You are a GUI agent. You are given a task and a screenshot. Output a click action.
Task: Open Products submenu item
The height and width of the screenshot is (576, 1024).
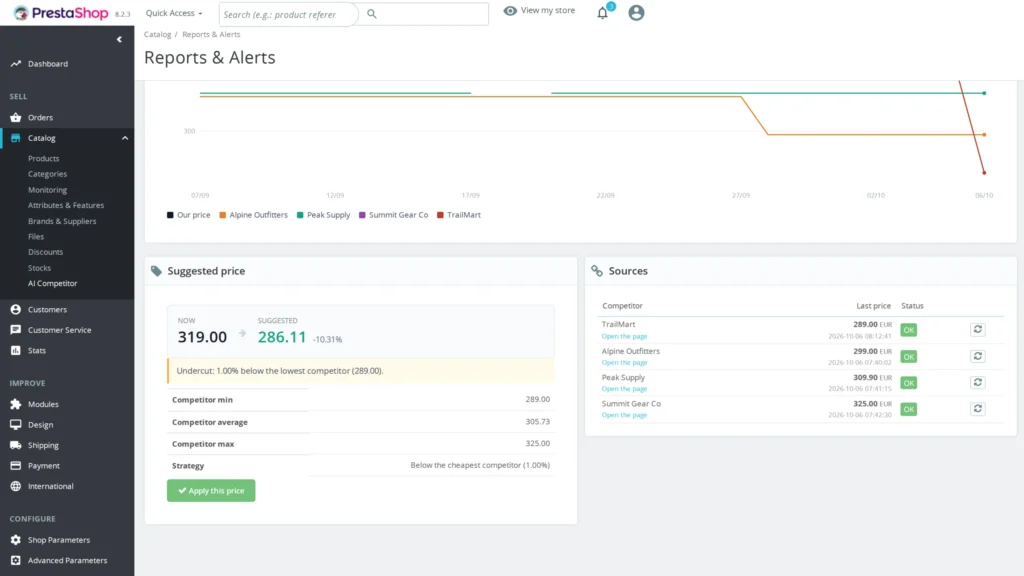coord(43,159)
